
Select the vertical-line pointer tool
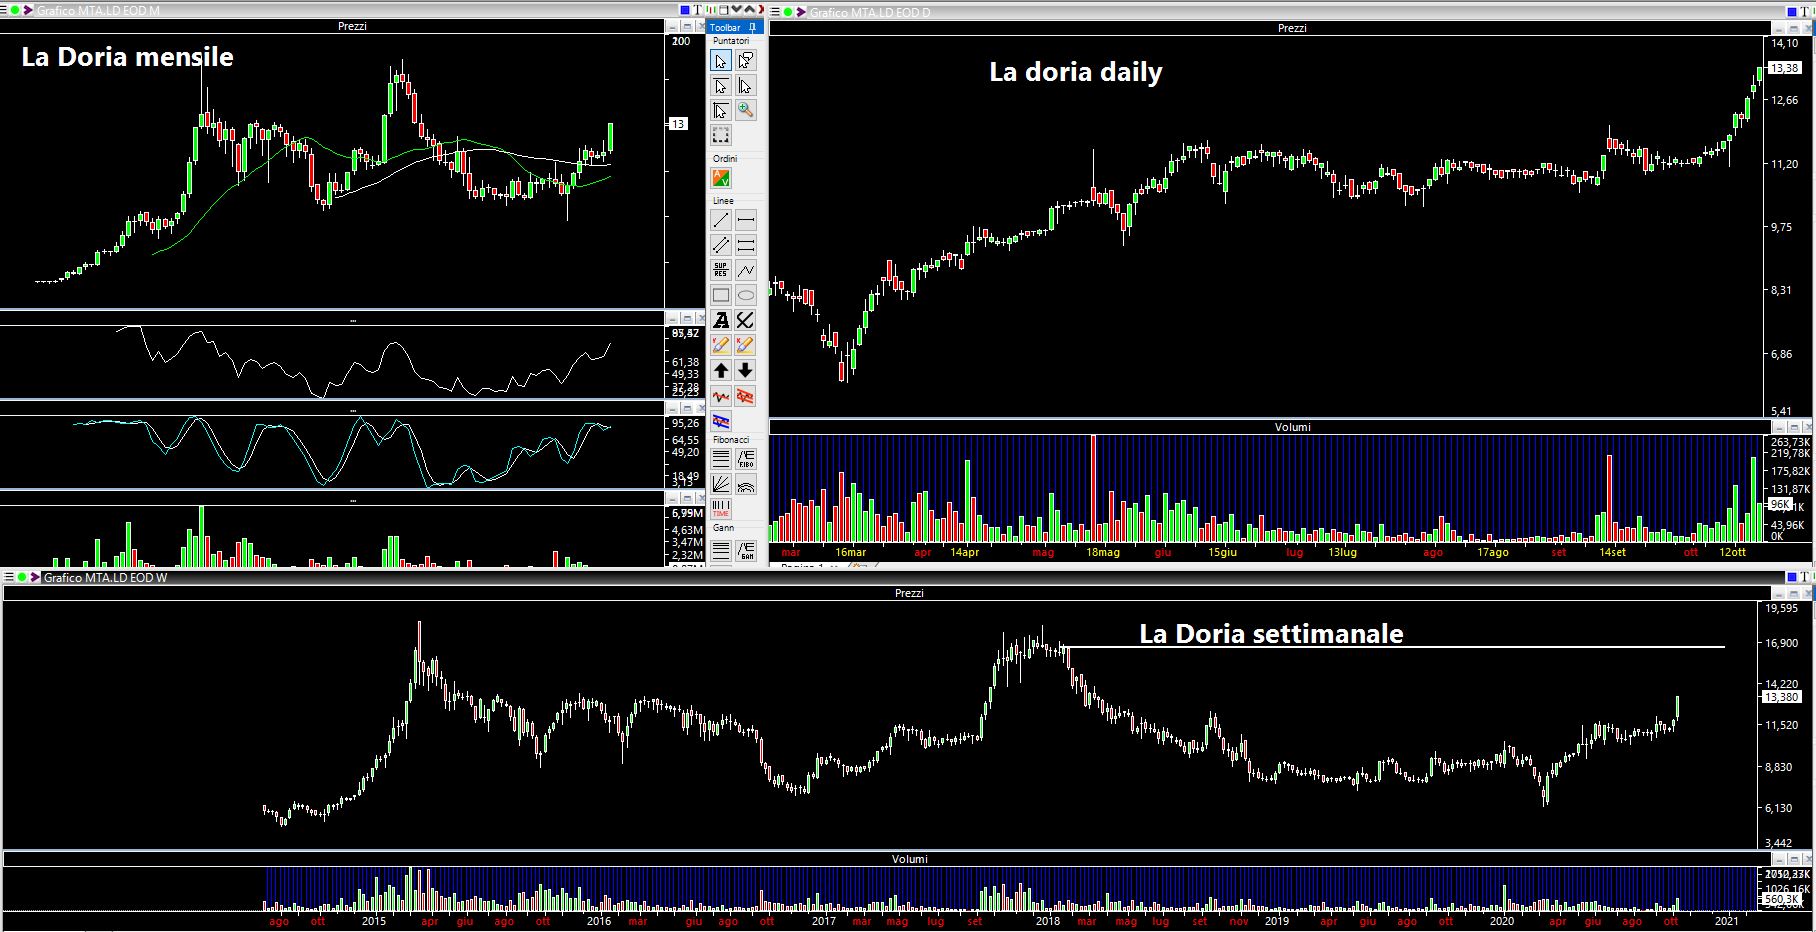point(746,86)
